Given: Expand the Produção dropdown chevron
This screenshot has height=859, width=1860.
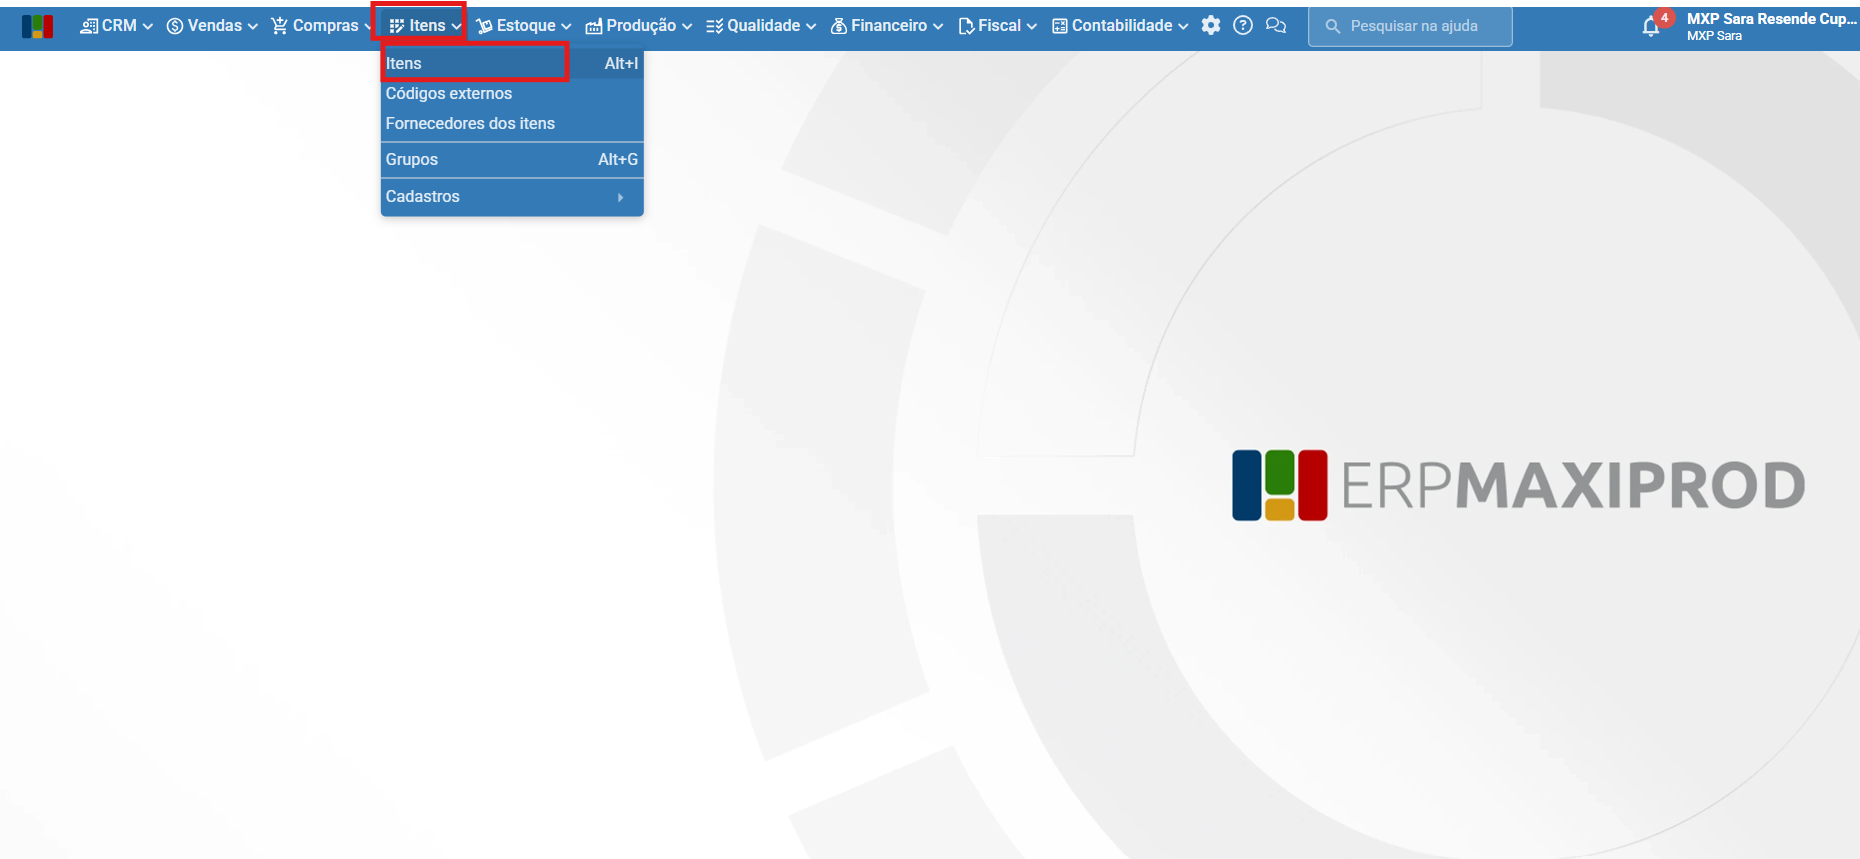Looking at the screenshot, I should pos(687,27).
